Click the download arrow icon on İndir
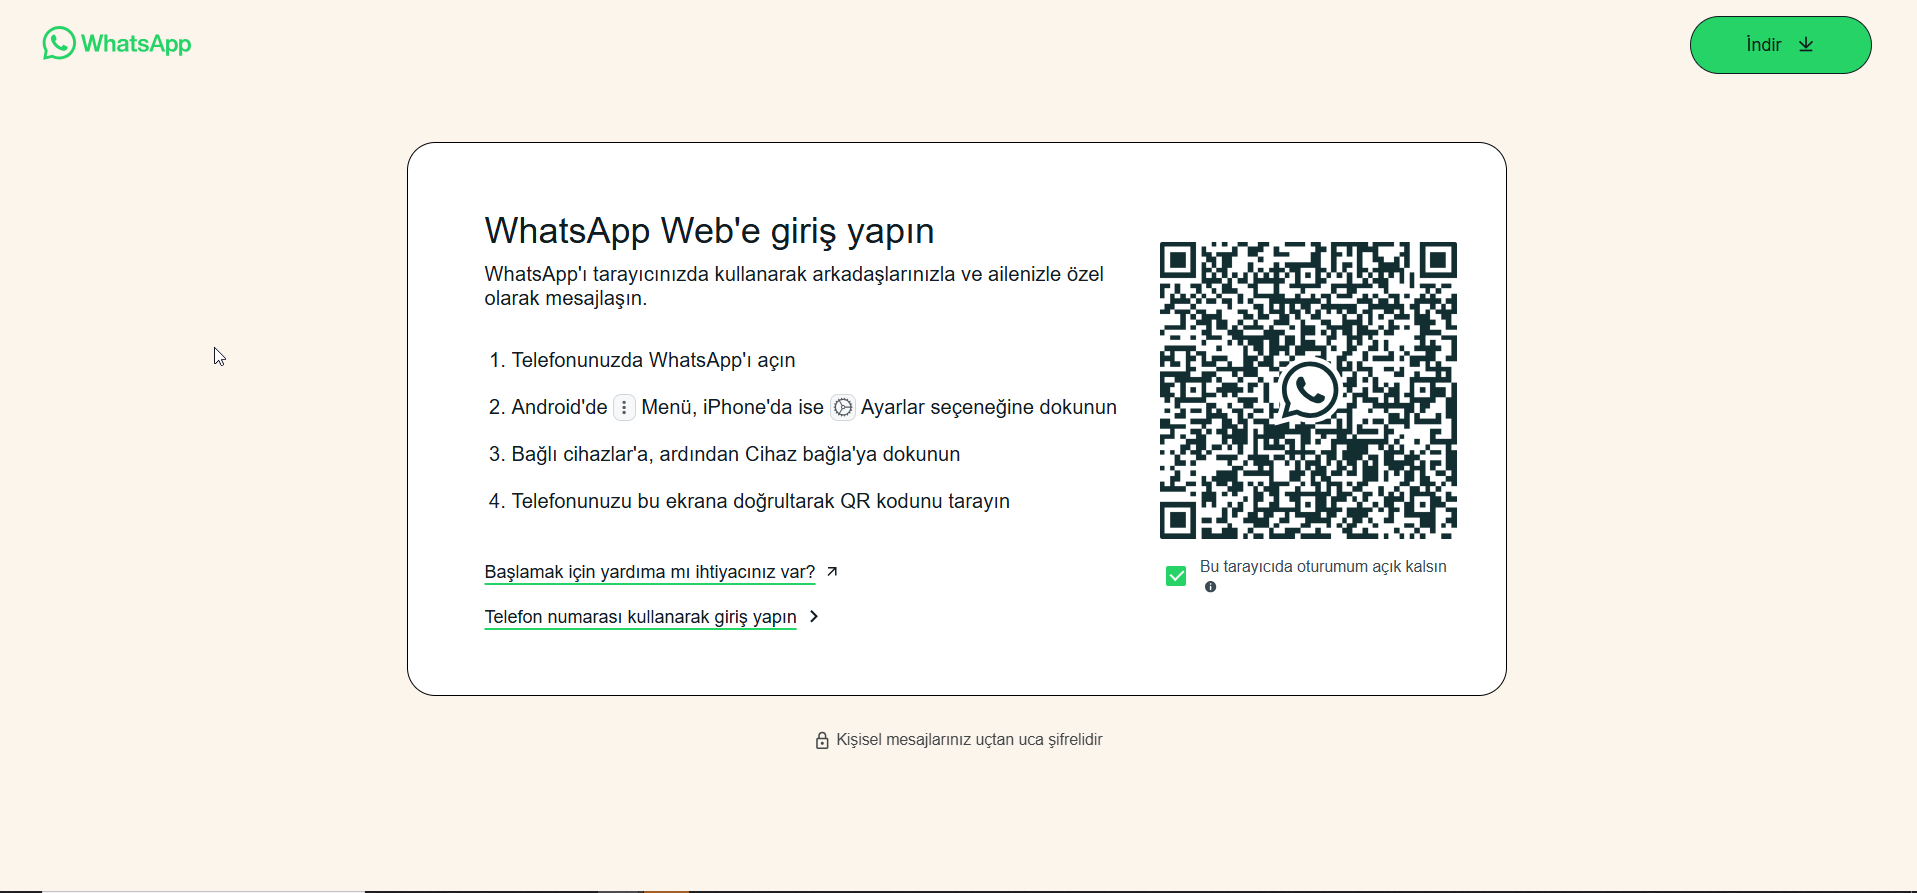This screenshot has width=1917, height=893. [x=1806, y=45]
